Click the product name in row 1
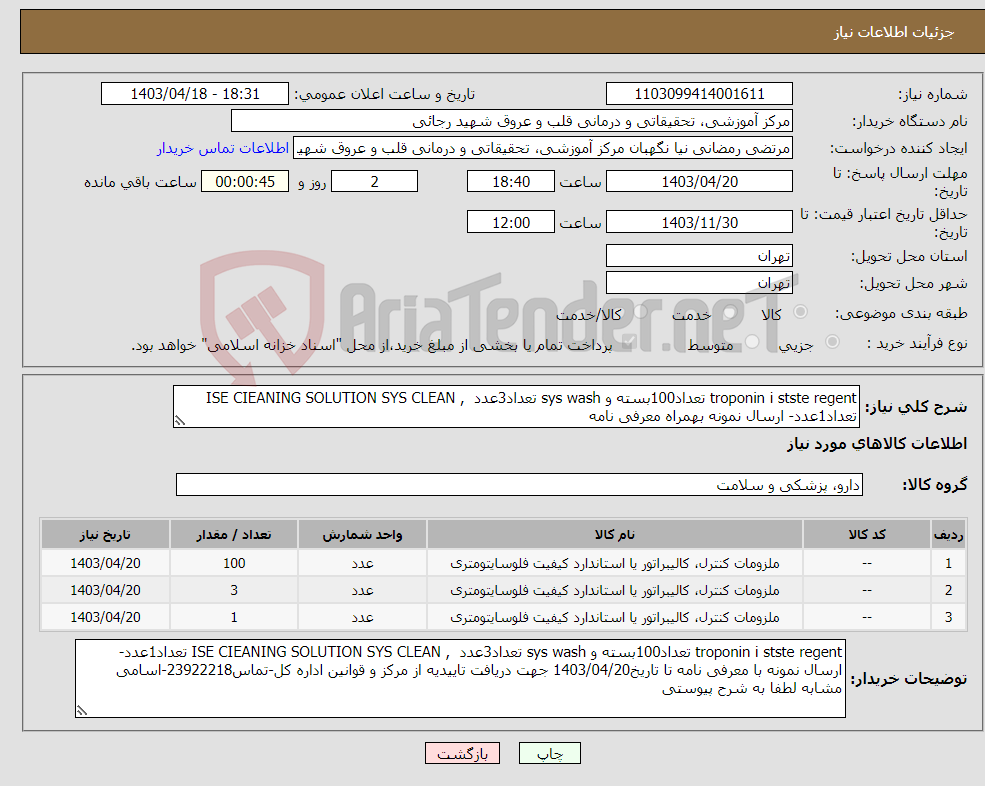Screen dimensions: 985x786 pyautogui.click(x=614, y=564)
